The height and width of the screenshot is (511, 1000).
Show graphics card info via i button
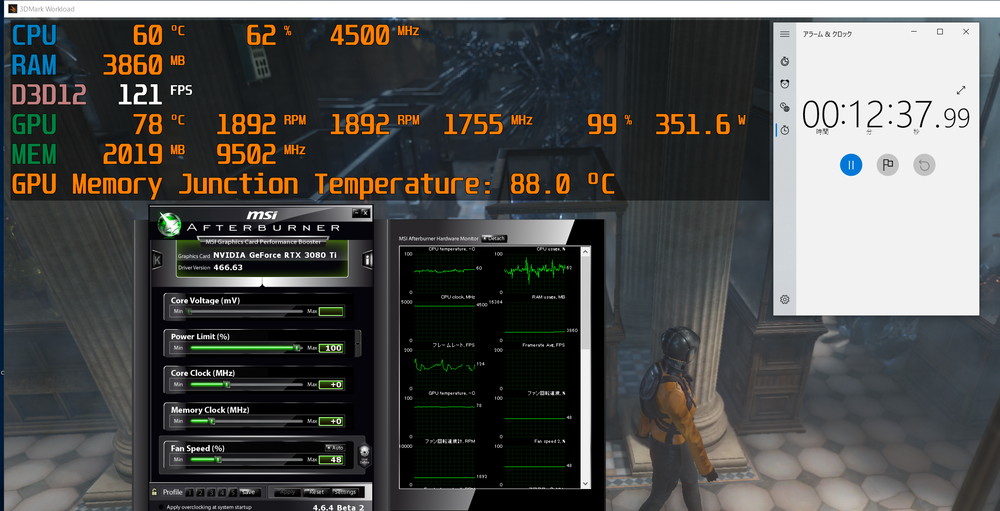[x=367, y=259]
